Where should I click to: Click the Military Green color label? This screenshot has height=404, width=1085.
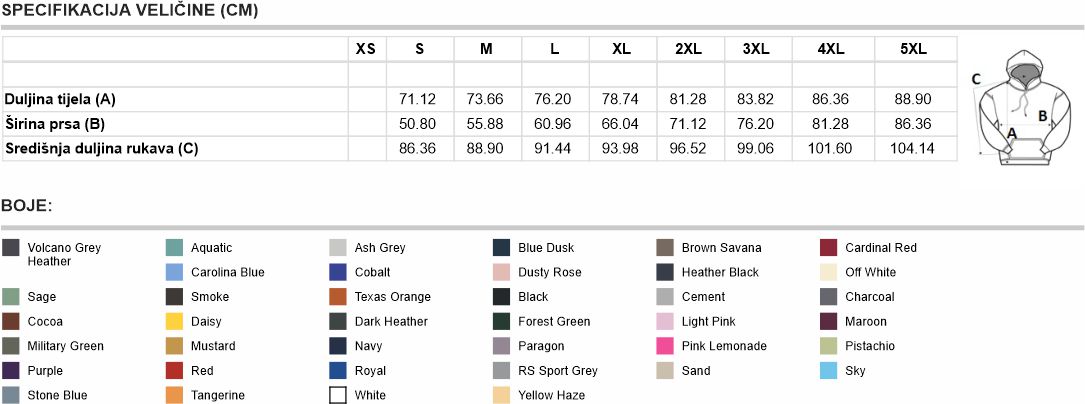pos(65,346)
